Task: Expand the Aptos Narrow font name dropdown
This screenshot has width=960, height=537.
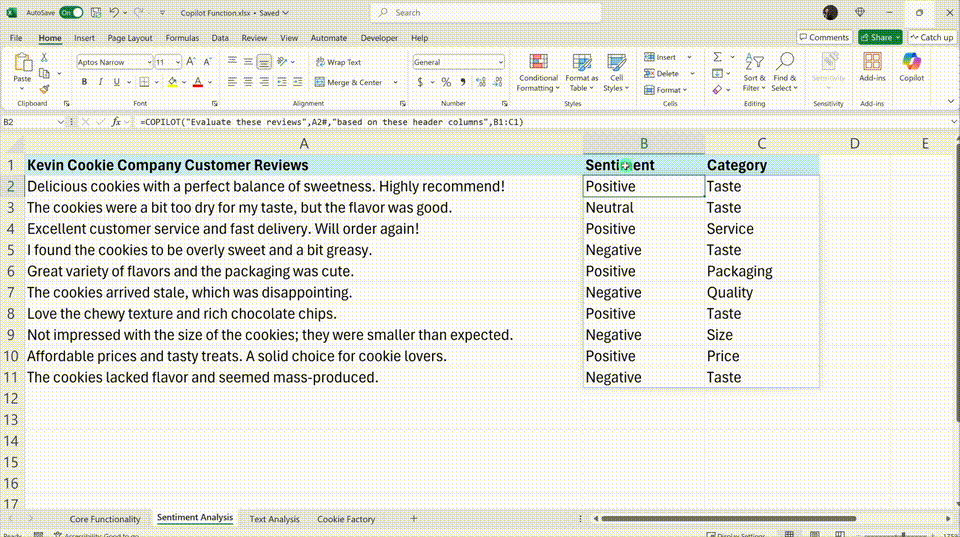Action: point(148,62)
